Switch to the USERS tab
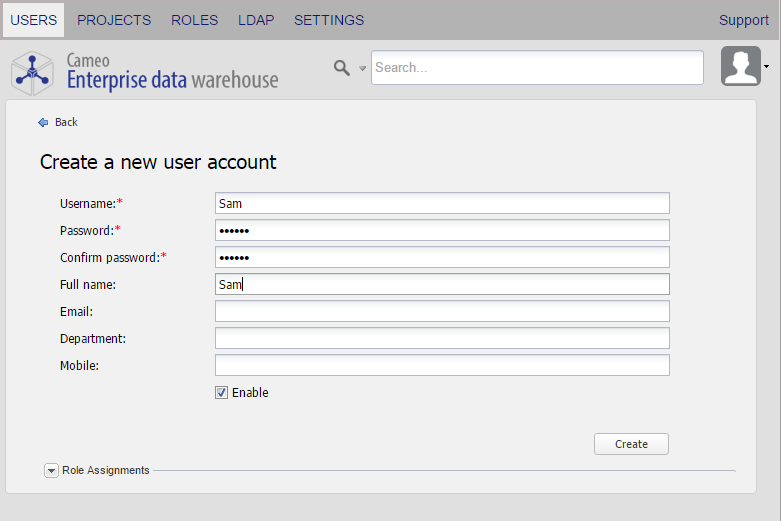781x521 pixels. pos(33,20)
